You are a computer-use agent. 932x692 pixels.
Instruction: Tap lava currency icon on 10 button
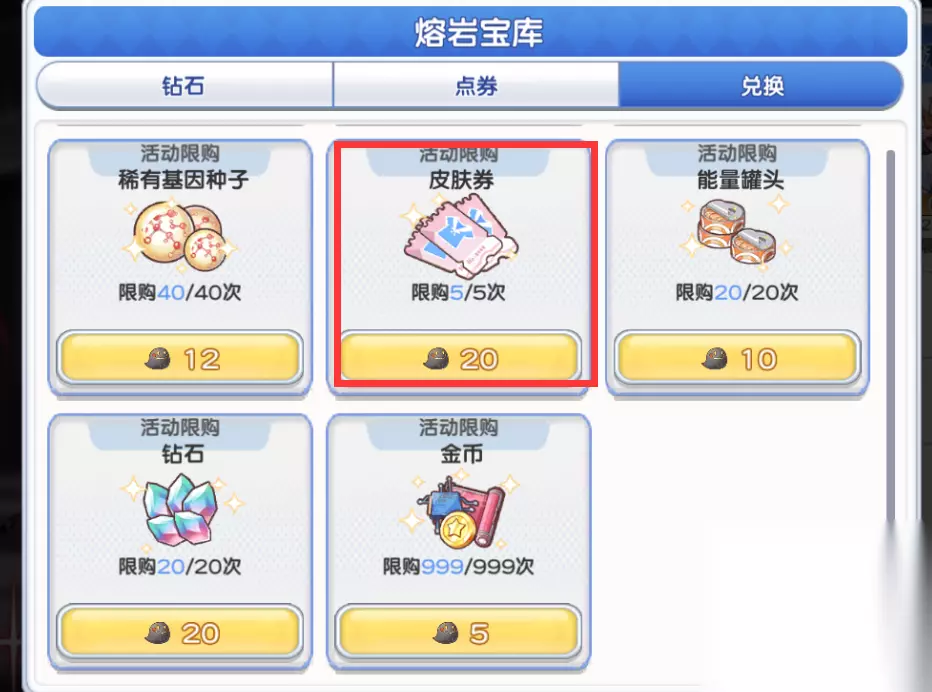tap(714, 359)
